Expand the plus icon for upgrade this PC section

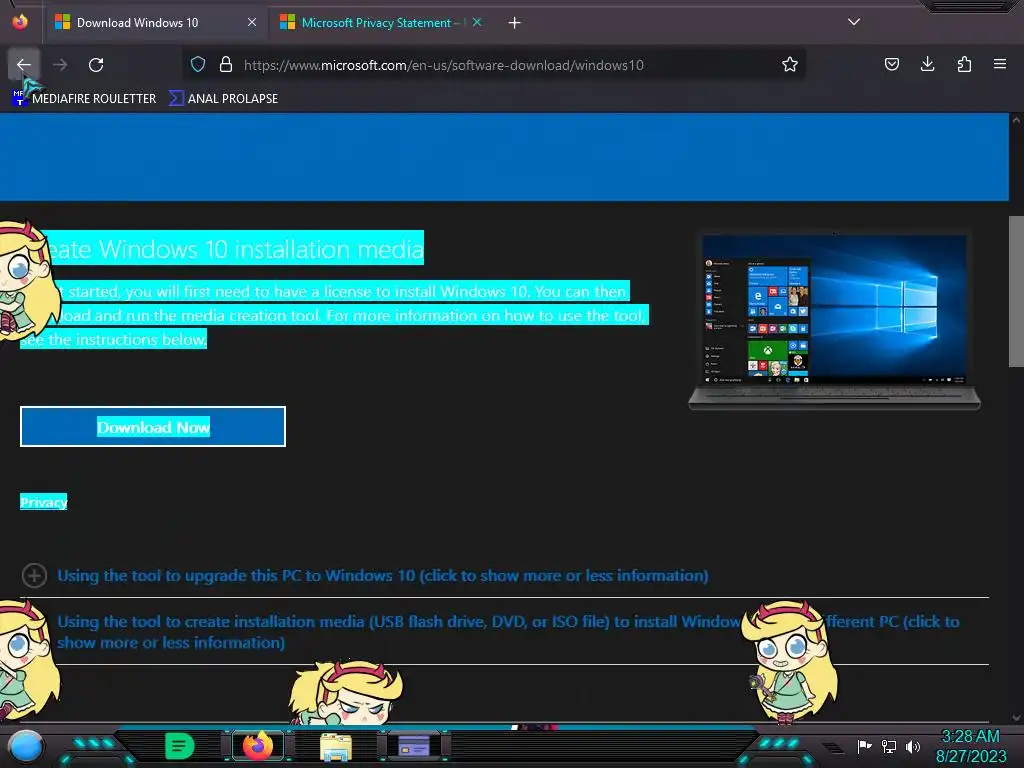[34, 575]
